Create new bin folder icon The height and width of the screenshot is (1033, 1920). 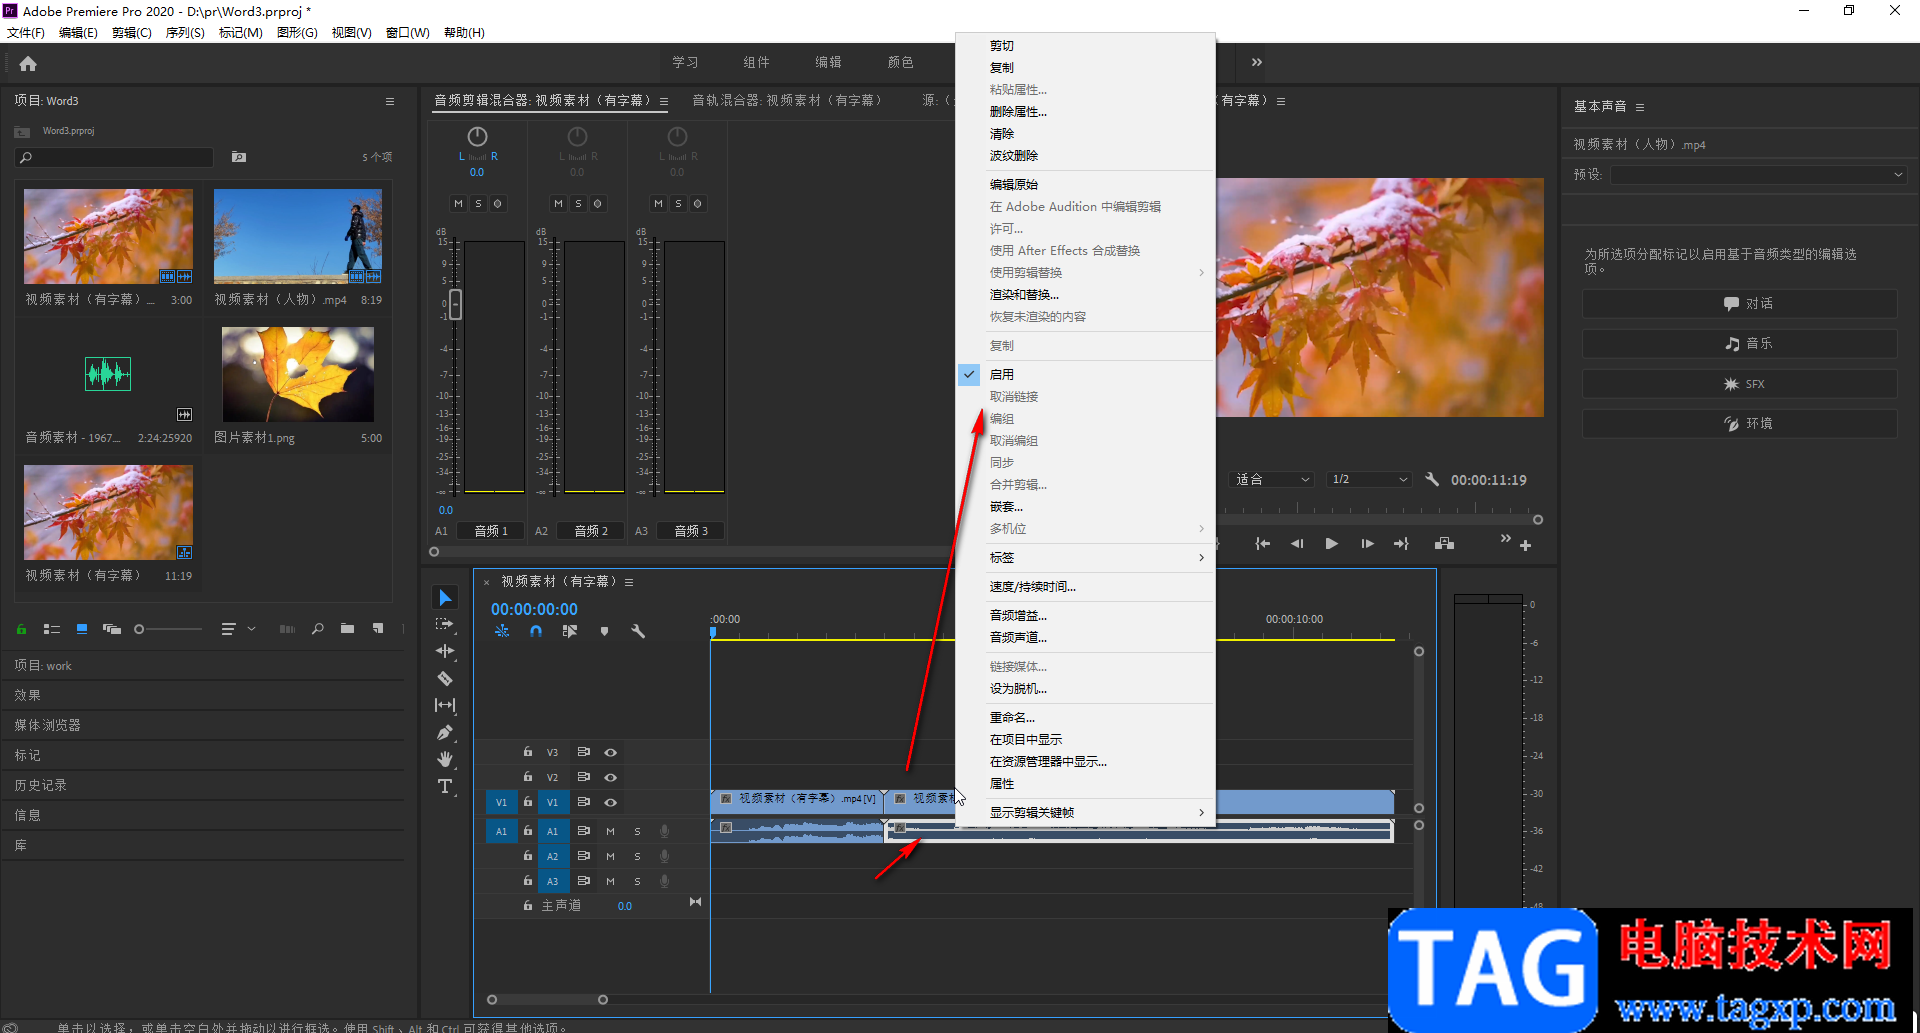[347, 629]
